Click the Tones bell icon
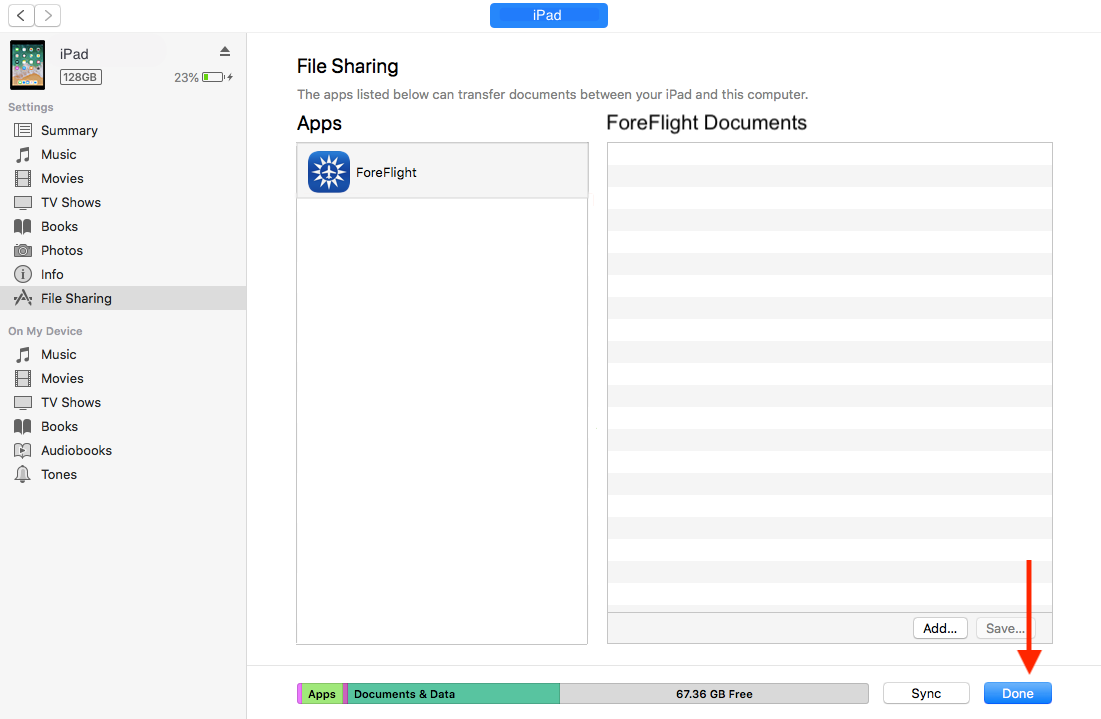The image size is (1101, 719). (x=23, y=474)
